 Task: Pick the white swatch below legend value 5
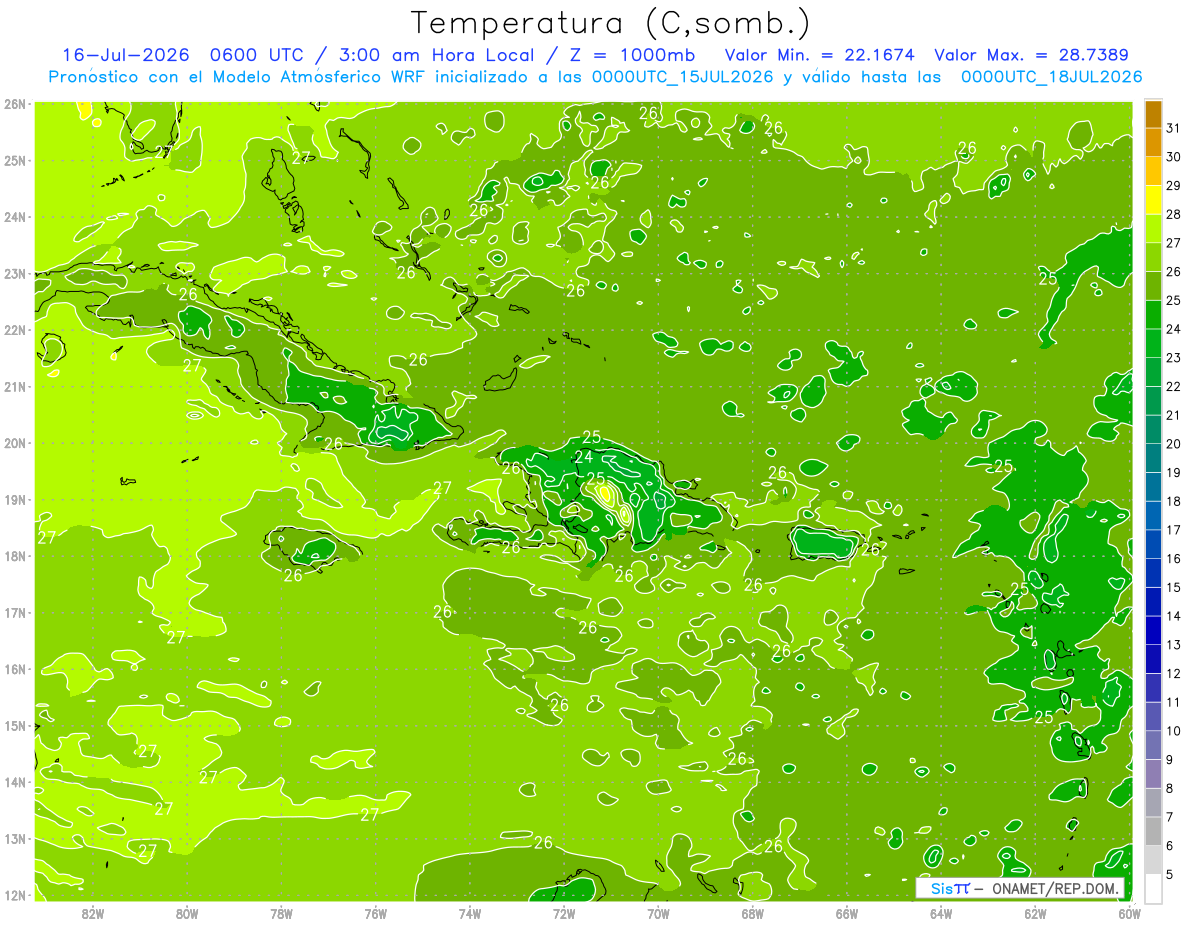pos(1153,888)
